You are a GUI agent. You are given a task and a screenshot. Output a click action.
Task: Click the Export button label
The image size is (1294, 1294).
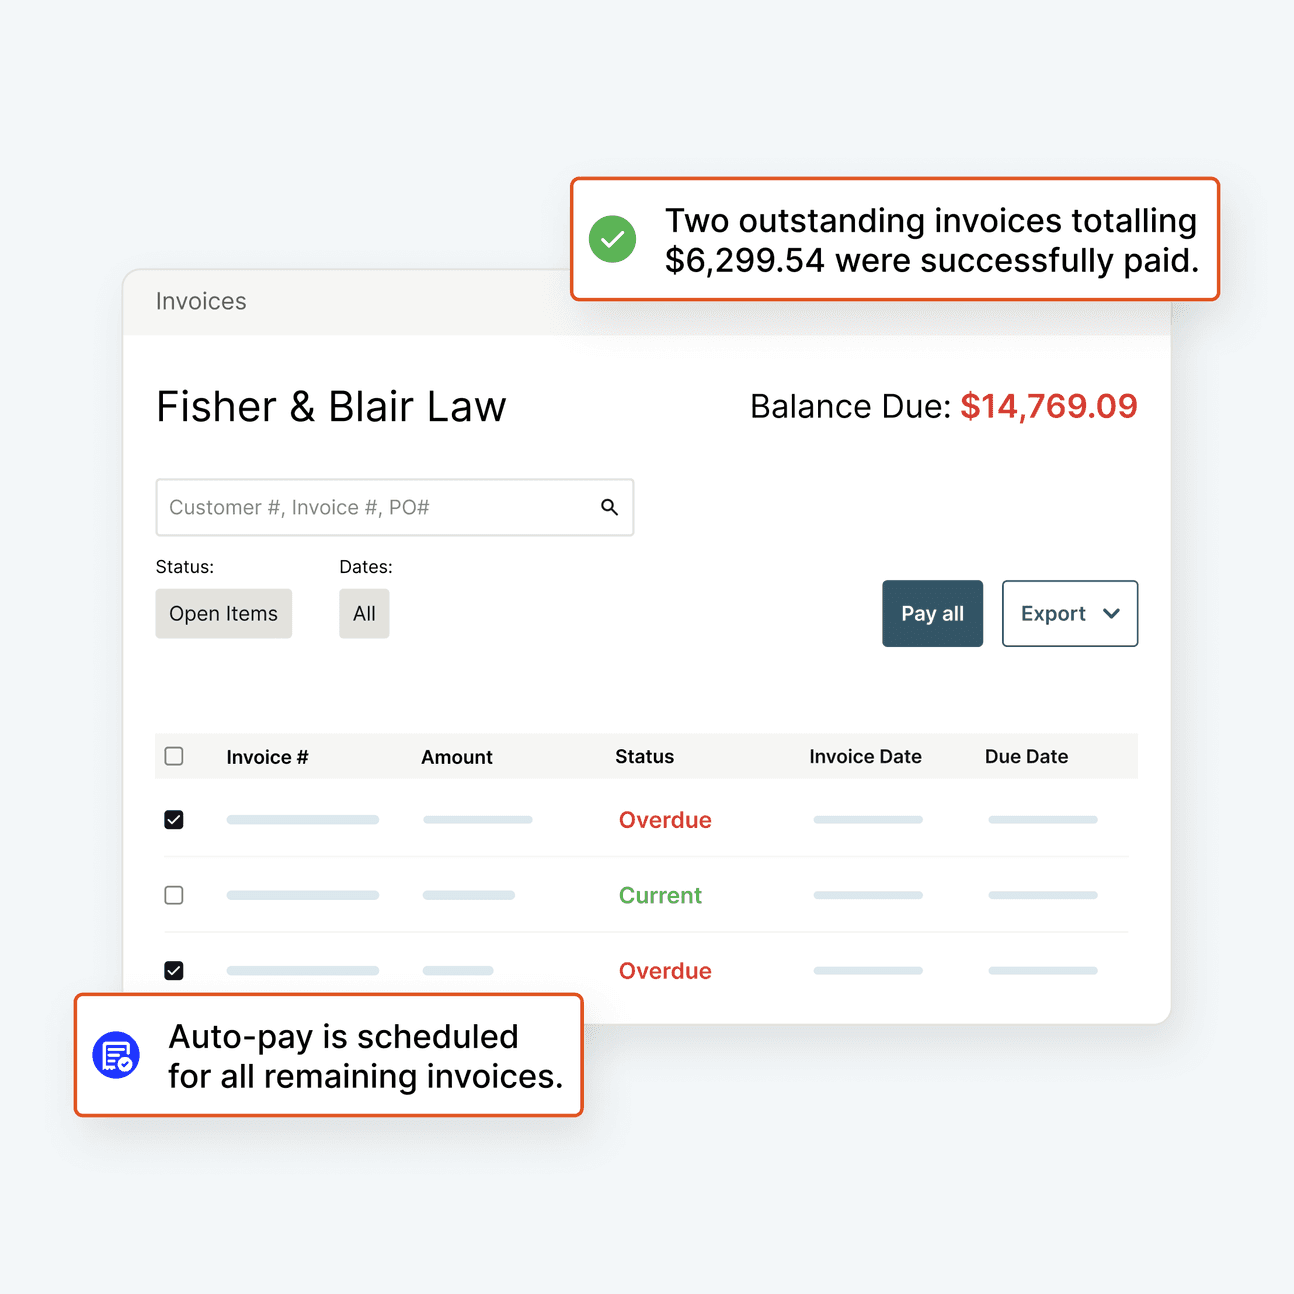coord(1053,614)
